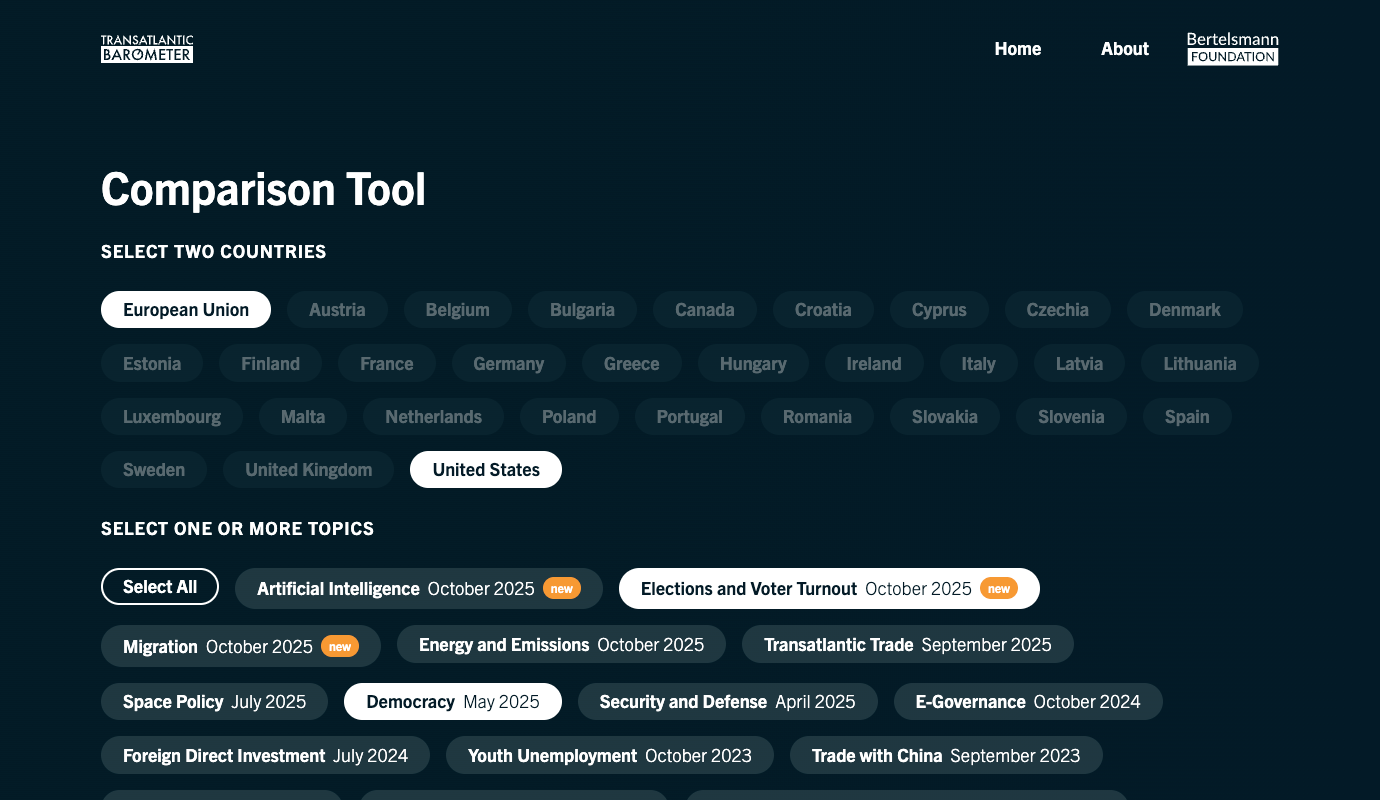1380x800 pixels.
Task: Open the Bertelsmann Foundation logo link
Action: 1232,49
